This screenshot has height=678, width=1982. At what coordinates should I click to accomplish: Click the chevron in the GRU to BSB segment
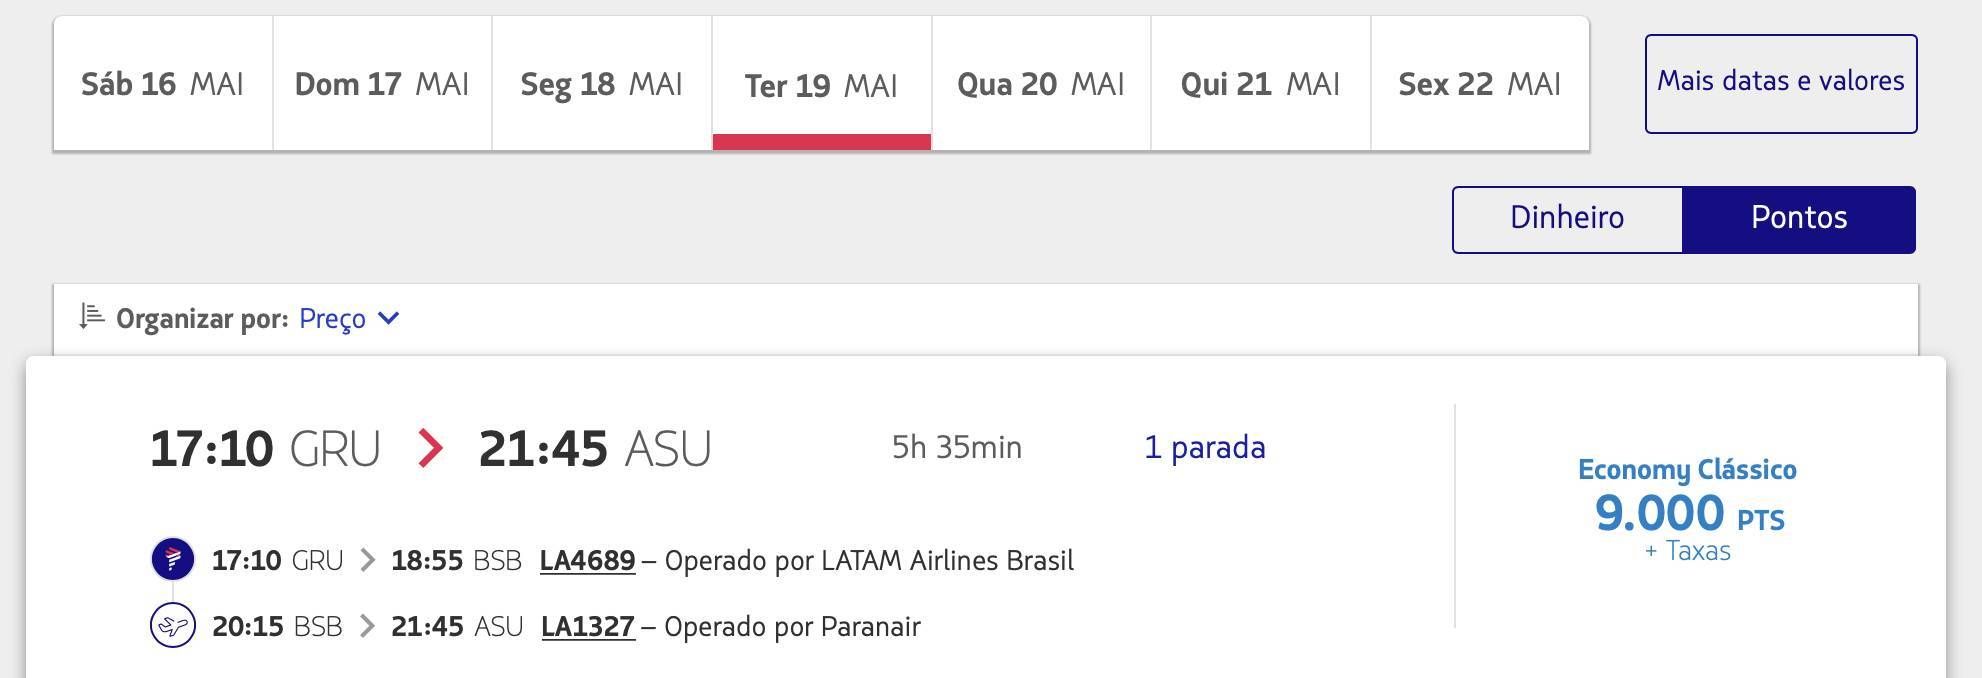click(367, 560)
